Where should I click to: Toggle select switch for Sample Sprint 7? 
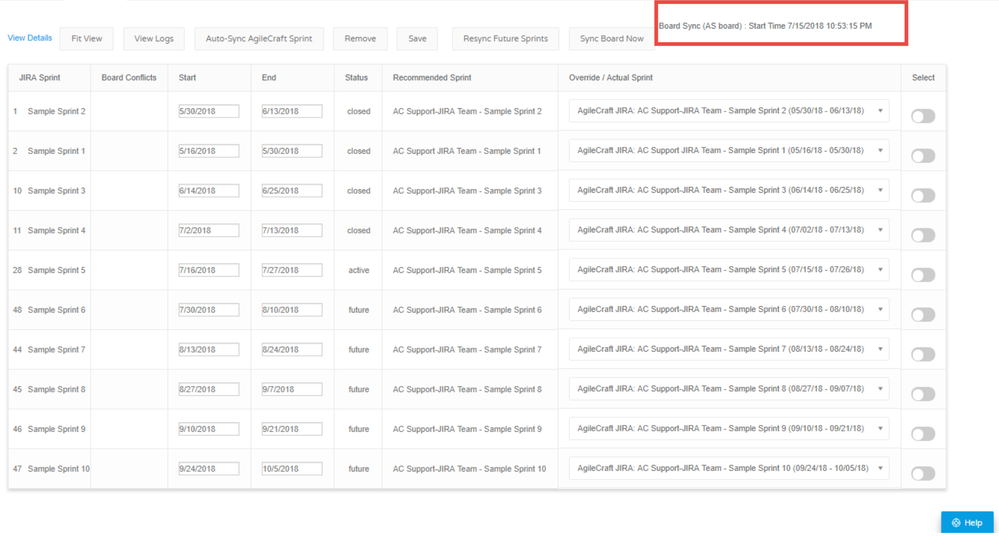coord(923,354)
